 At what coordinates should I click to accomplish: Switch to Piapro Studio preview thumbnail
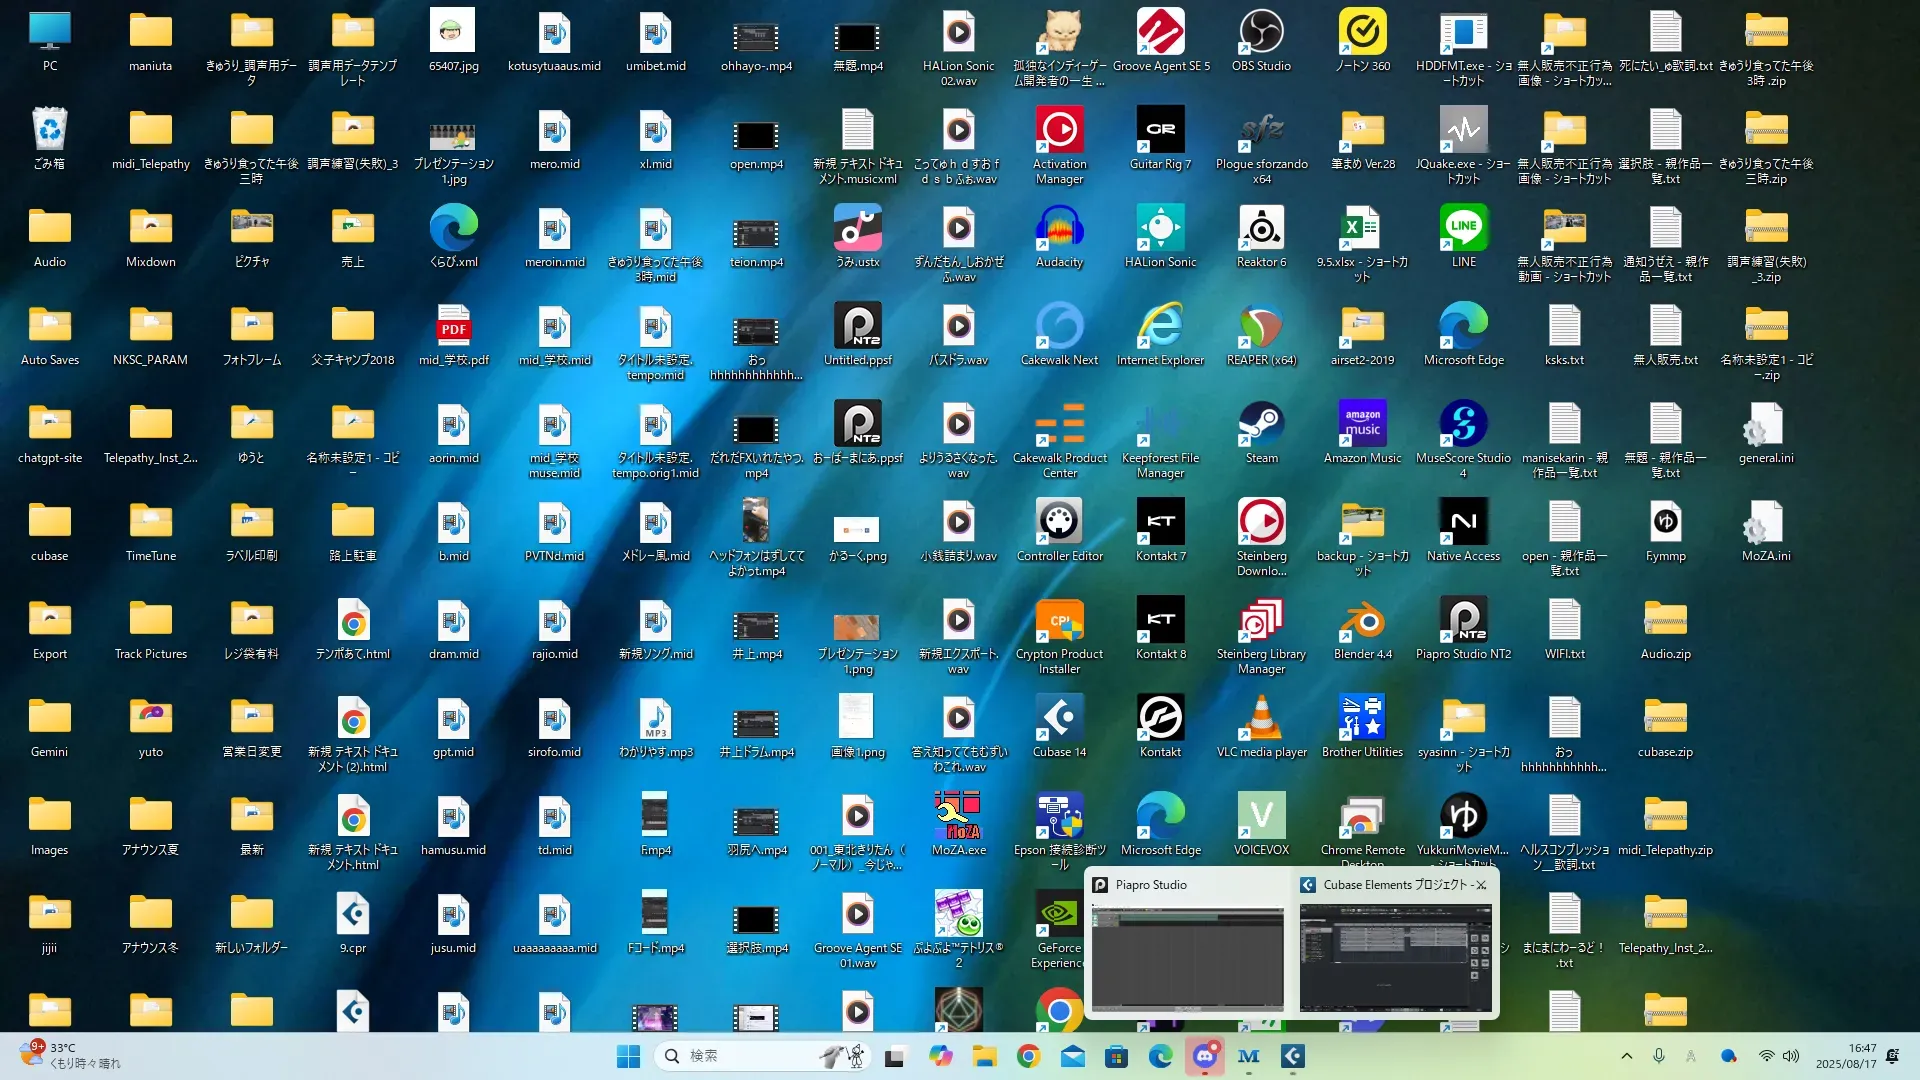[1187, 957]
